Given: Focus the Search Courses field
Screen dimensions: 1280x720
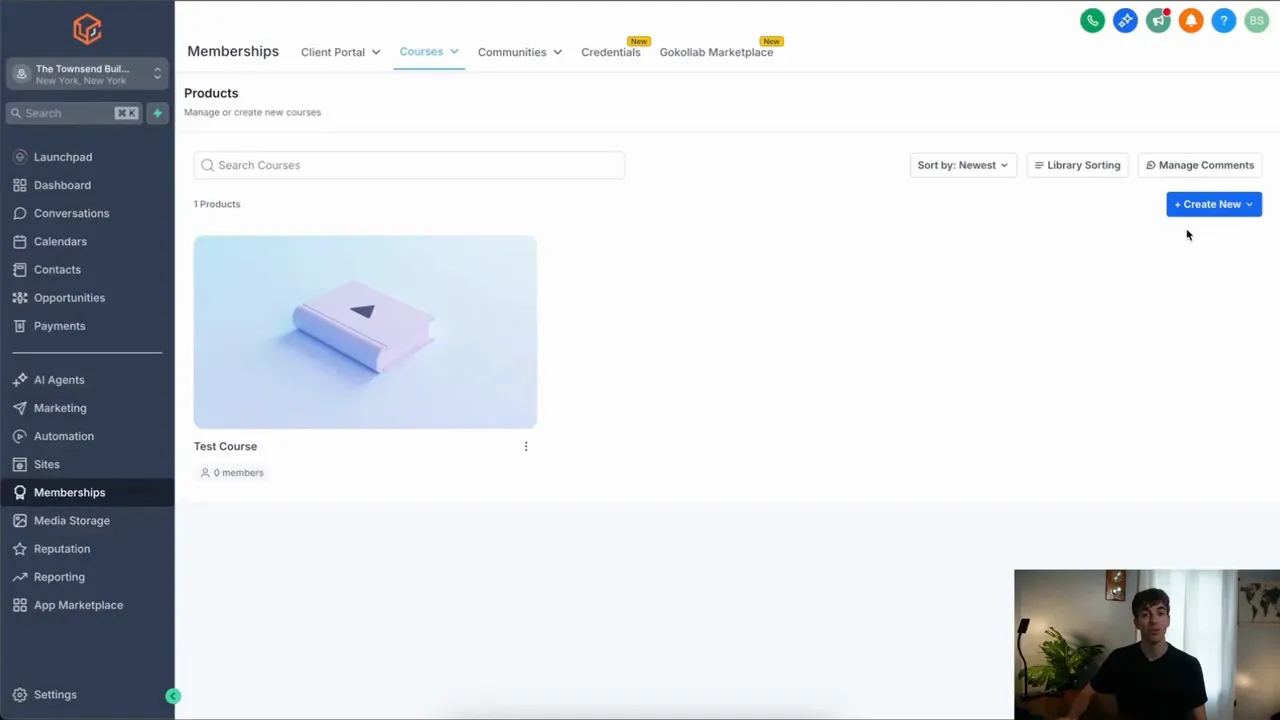Looking at the screenshot, I should click(x=409, y=165).
